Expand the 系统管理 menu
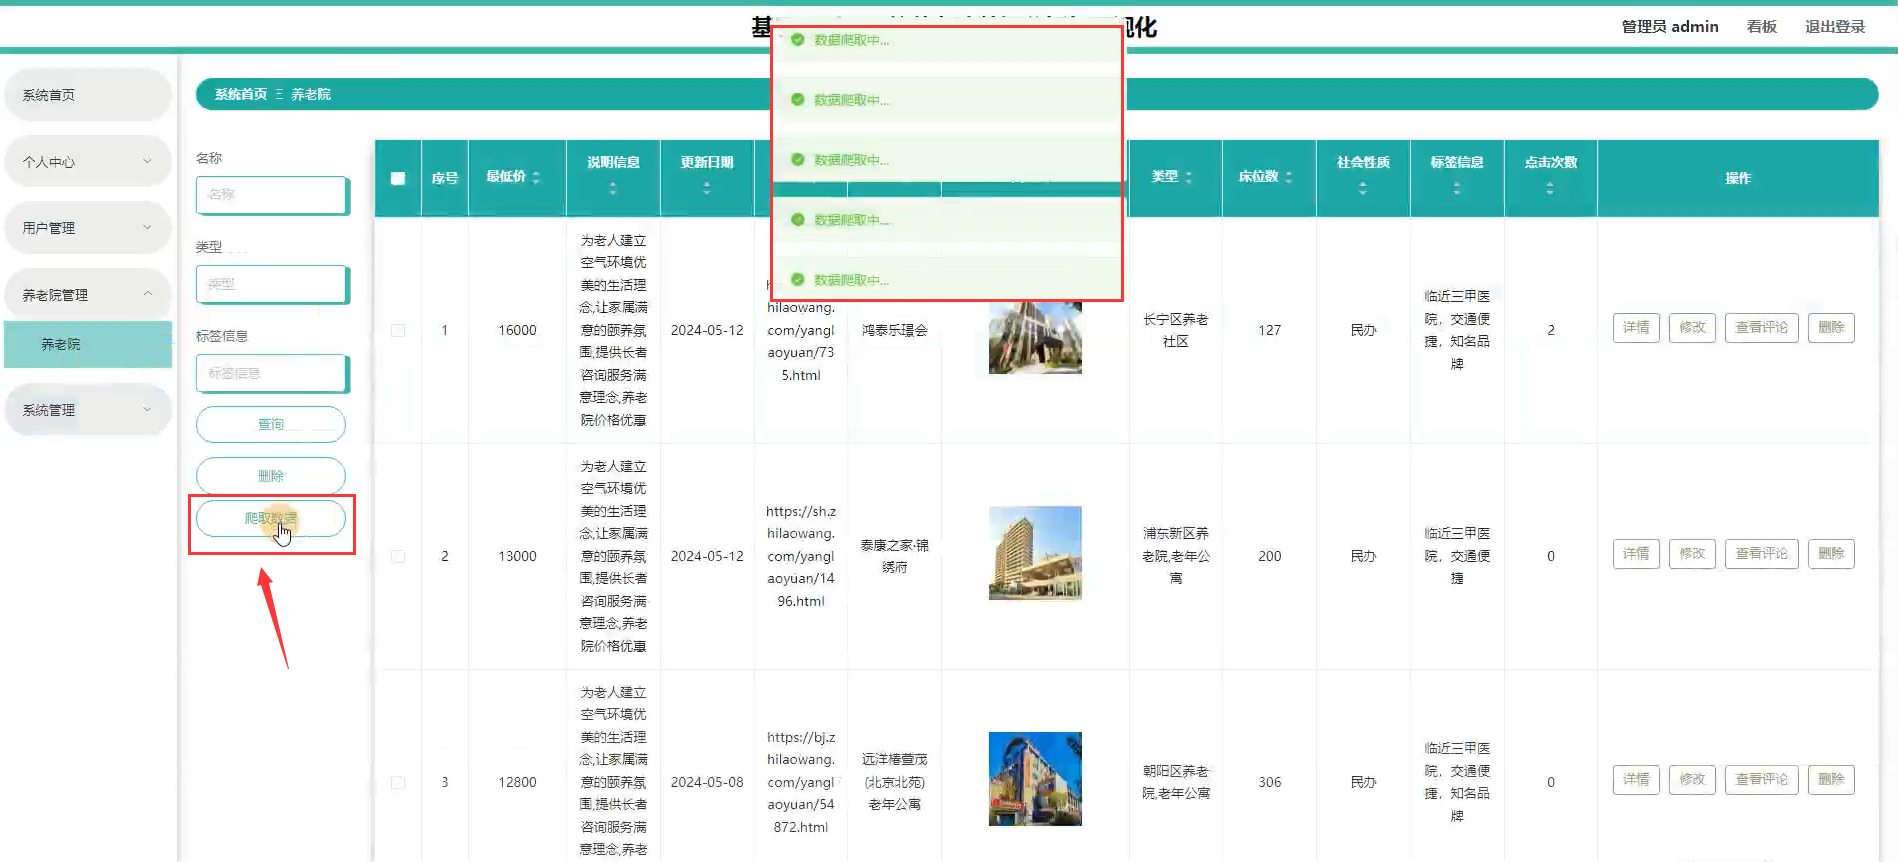This screenshot has width=1898, height=862. pos(88,410)
